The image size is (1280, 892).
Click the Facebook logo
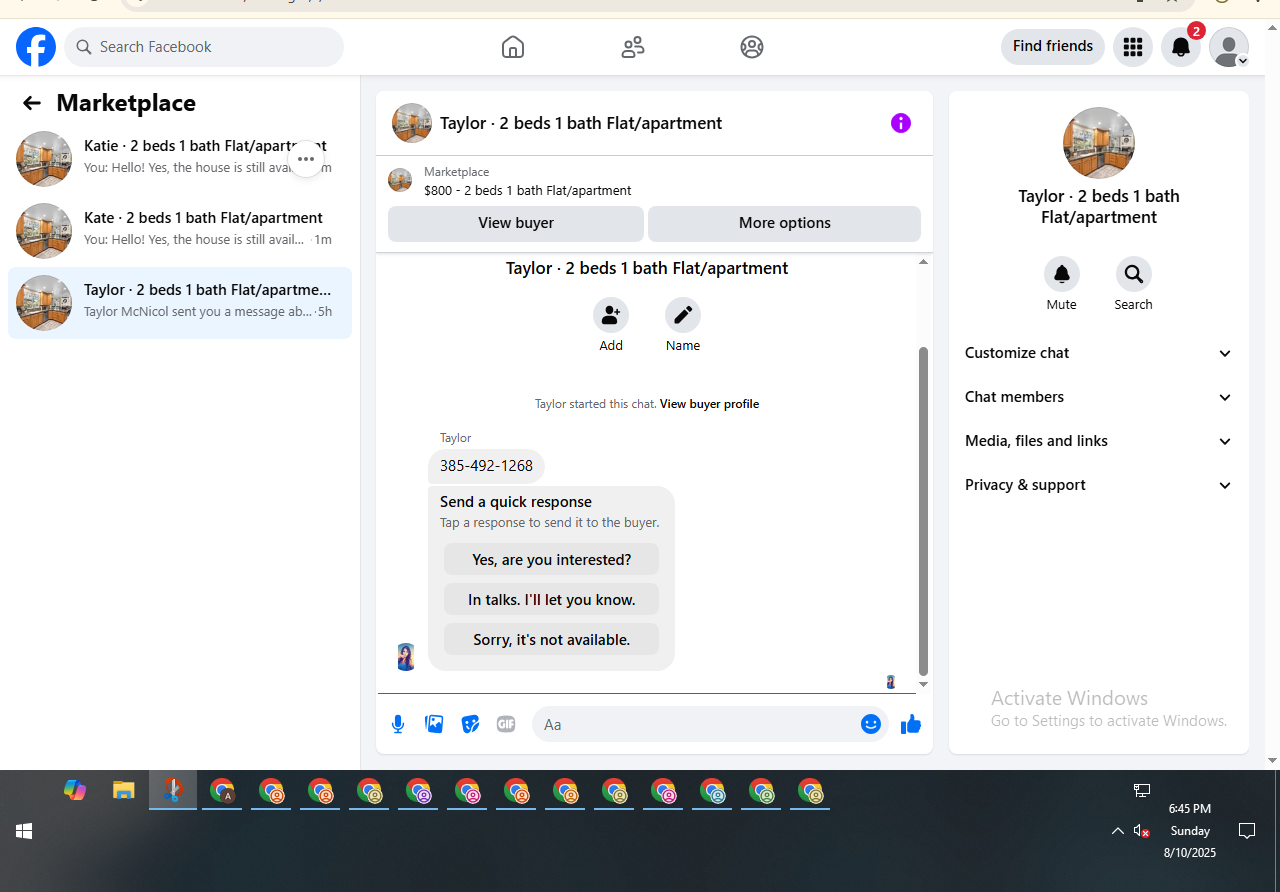(36, 47)
